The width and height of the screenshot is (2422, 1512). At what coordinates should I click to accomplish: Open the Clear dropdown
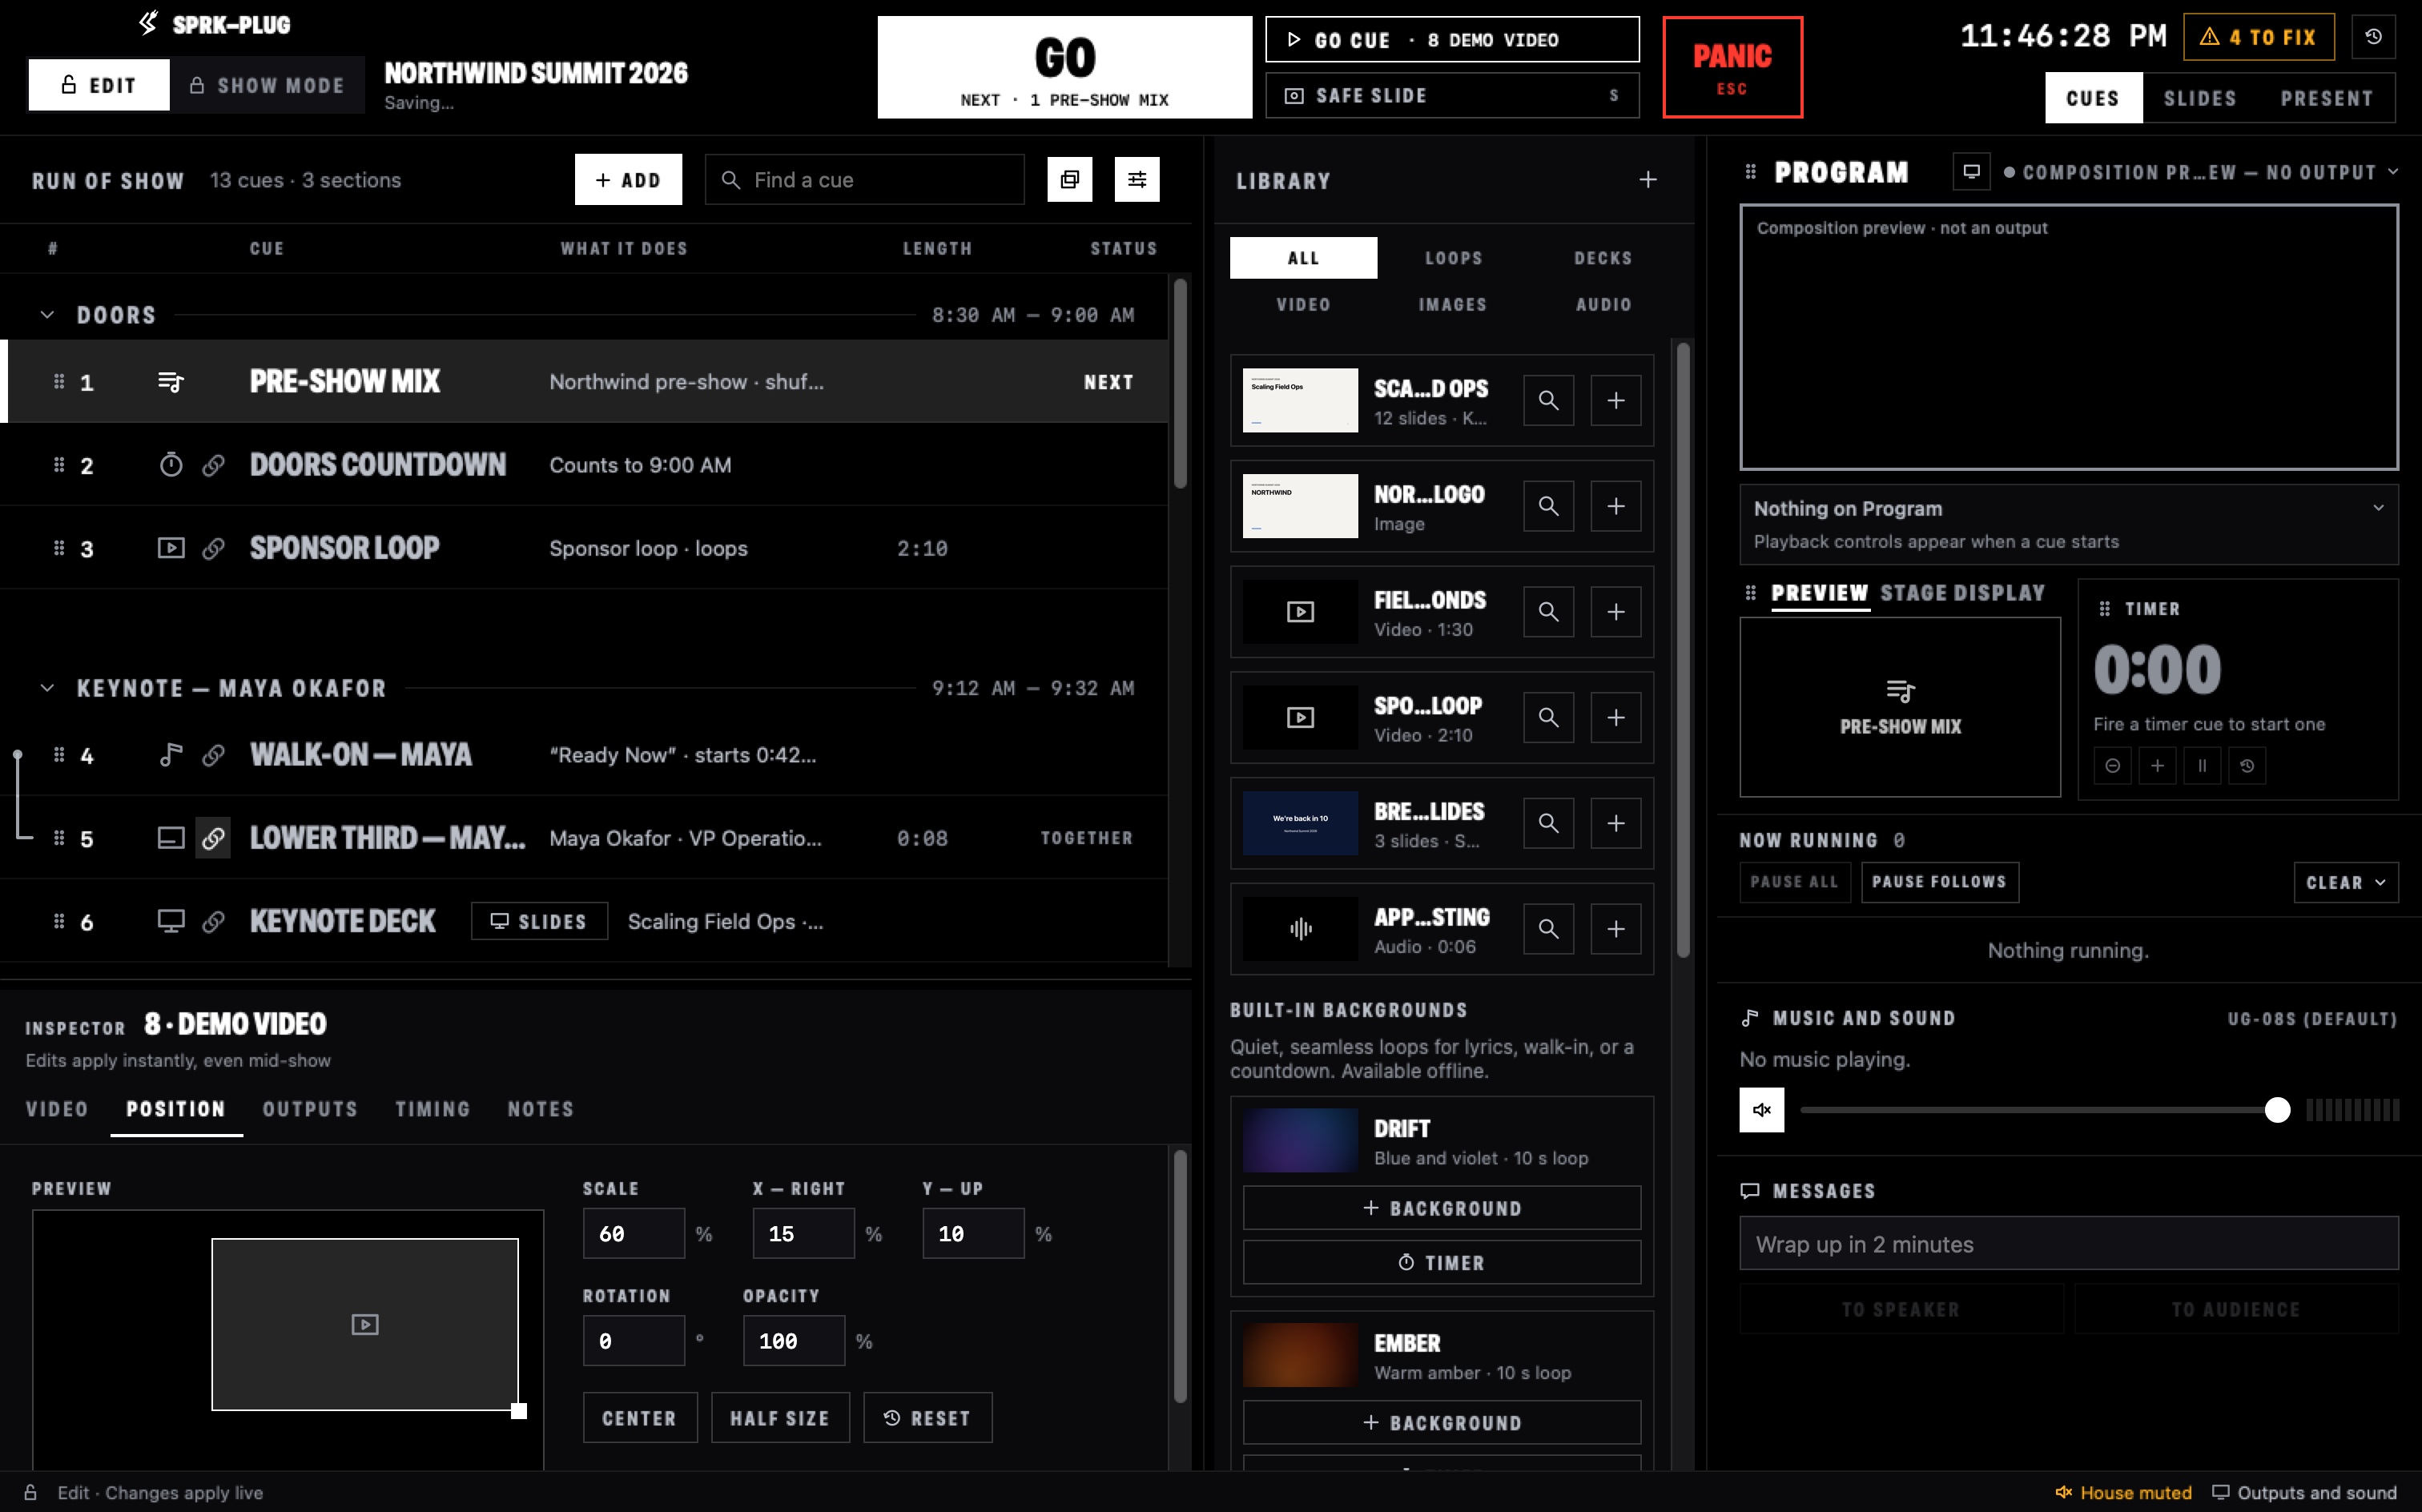(x=2345, y=882)
